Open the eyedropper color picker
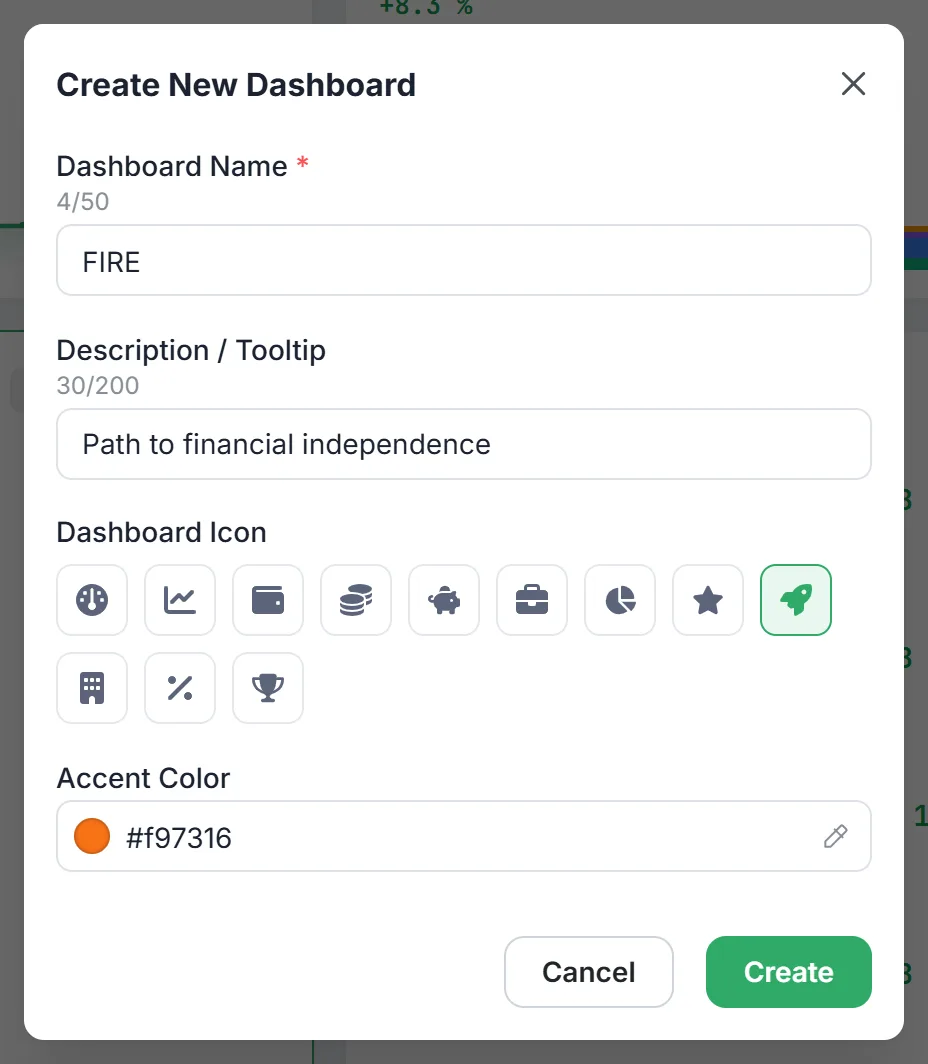Viewport: 928px width, 1064px height. [836, 836]
